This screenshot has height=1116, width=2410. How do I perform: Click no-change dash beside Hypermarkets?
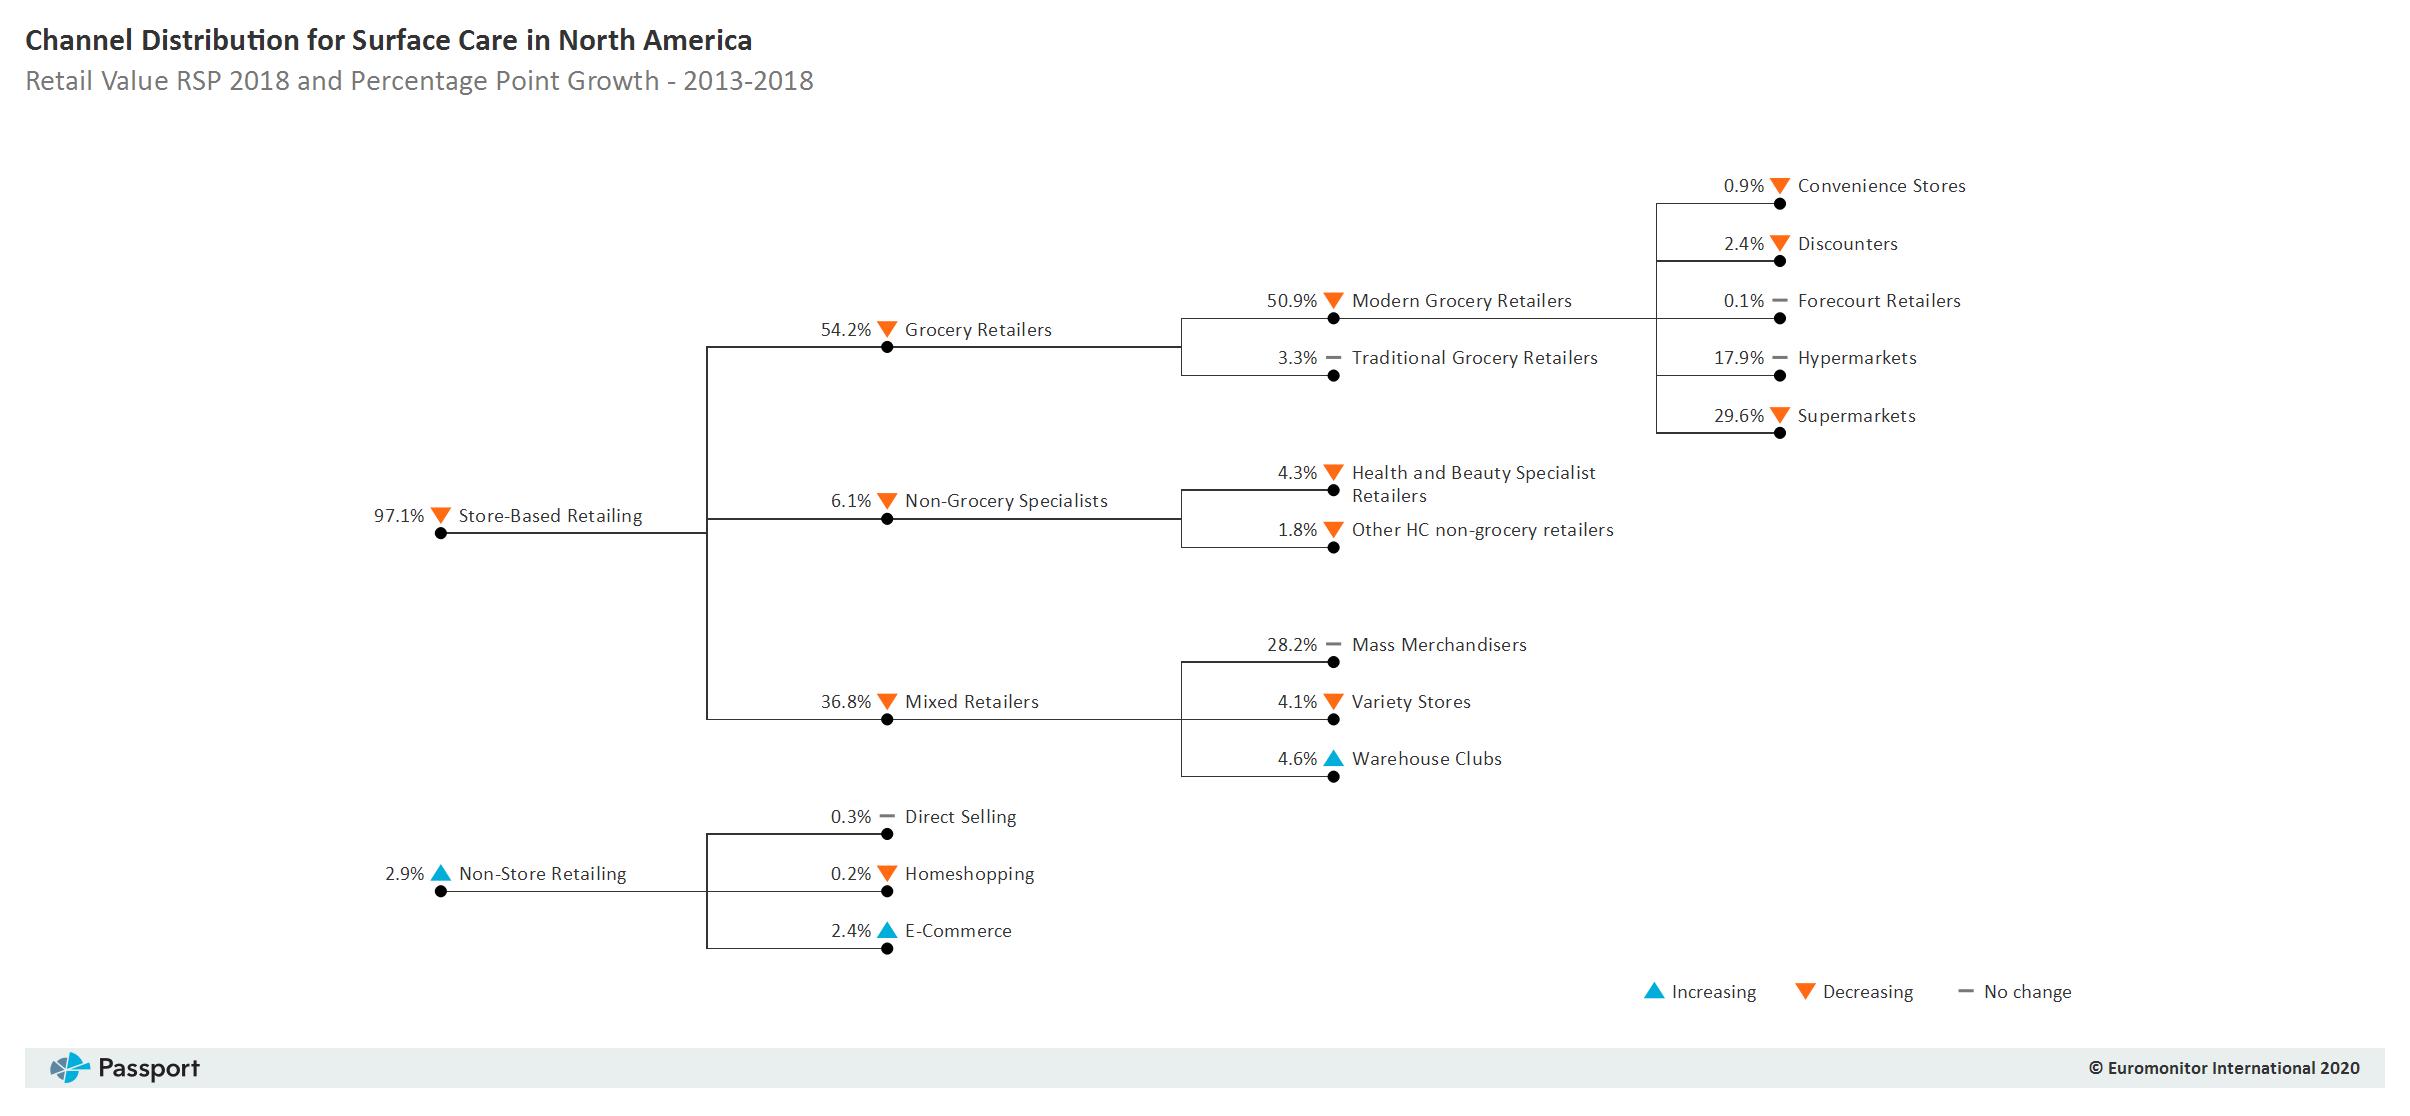point(1779,358)
